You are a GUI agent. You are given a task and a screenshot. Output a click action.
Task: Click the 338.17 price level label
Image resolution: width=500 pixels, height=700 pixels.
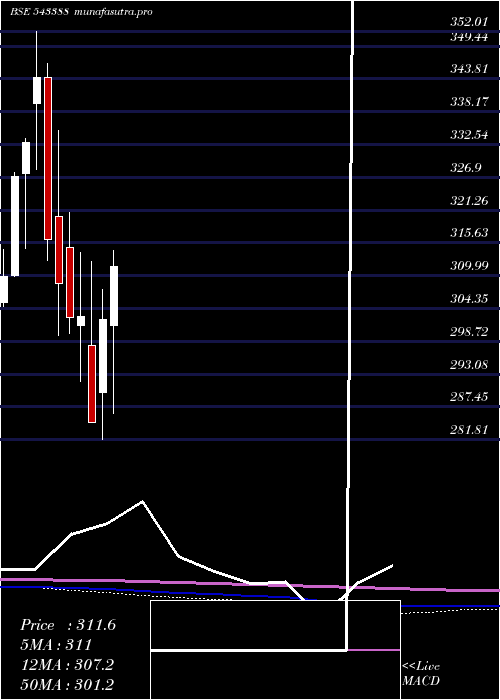[x=469, y=102]
